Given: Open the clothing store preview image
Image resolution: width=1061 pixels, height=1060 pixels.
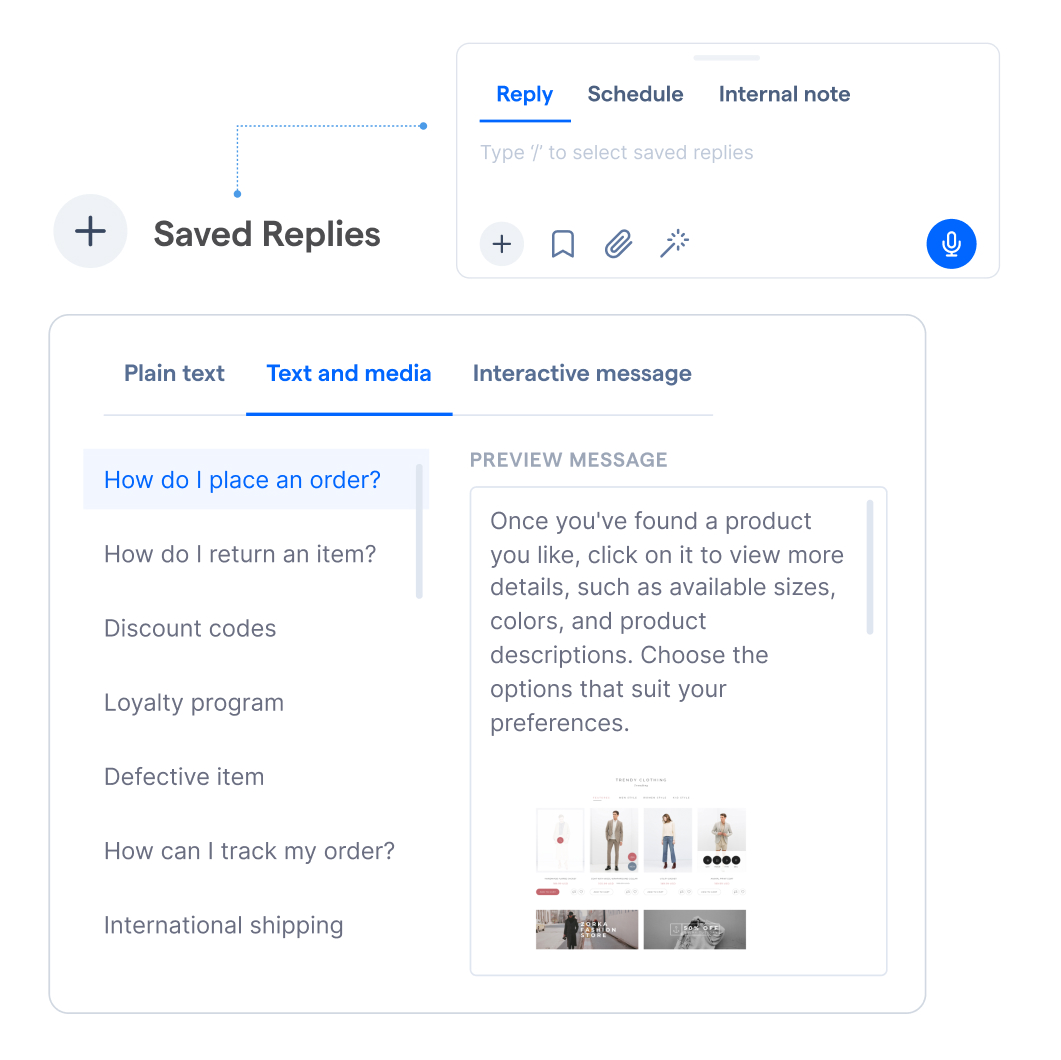Looking at the screenshot, I should point(641,862).
